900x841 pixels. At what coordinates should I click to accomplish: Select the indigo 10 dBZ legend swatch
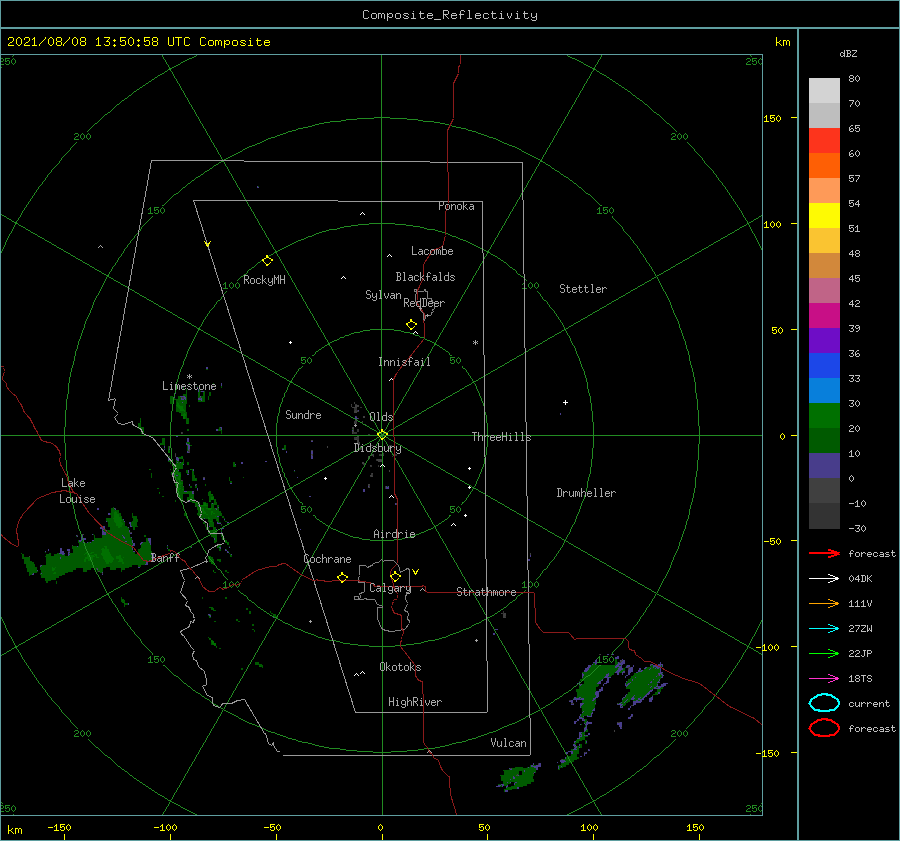(x=824, y=465)
